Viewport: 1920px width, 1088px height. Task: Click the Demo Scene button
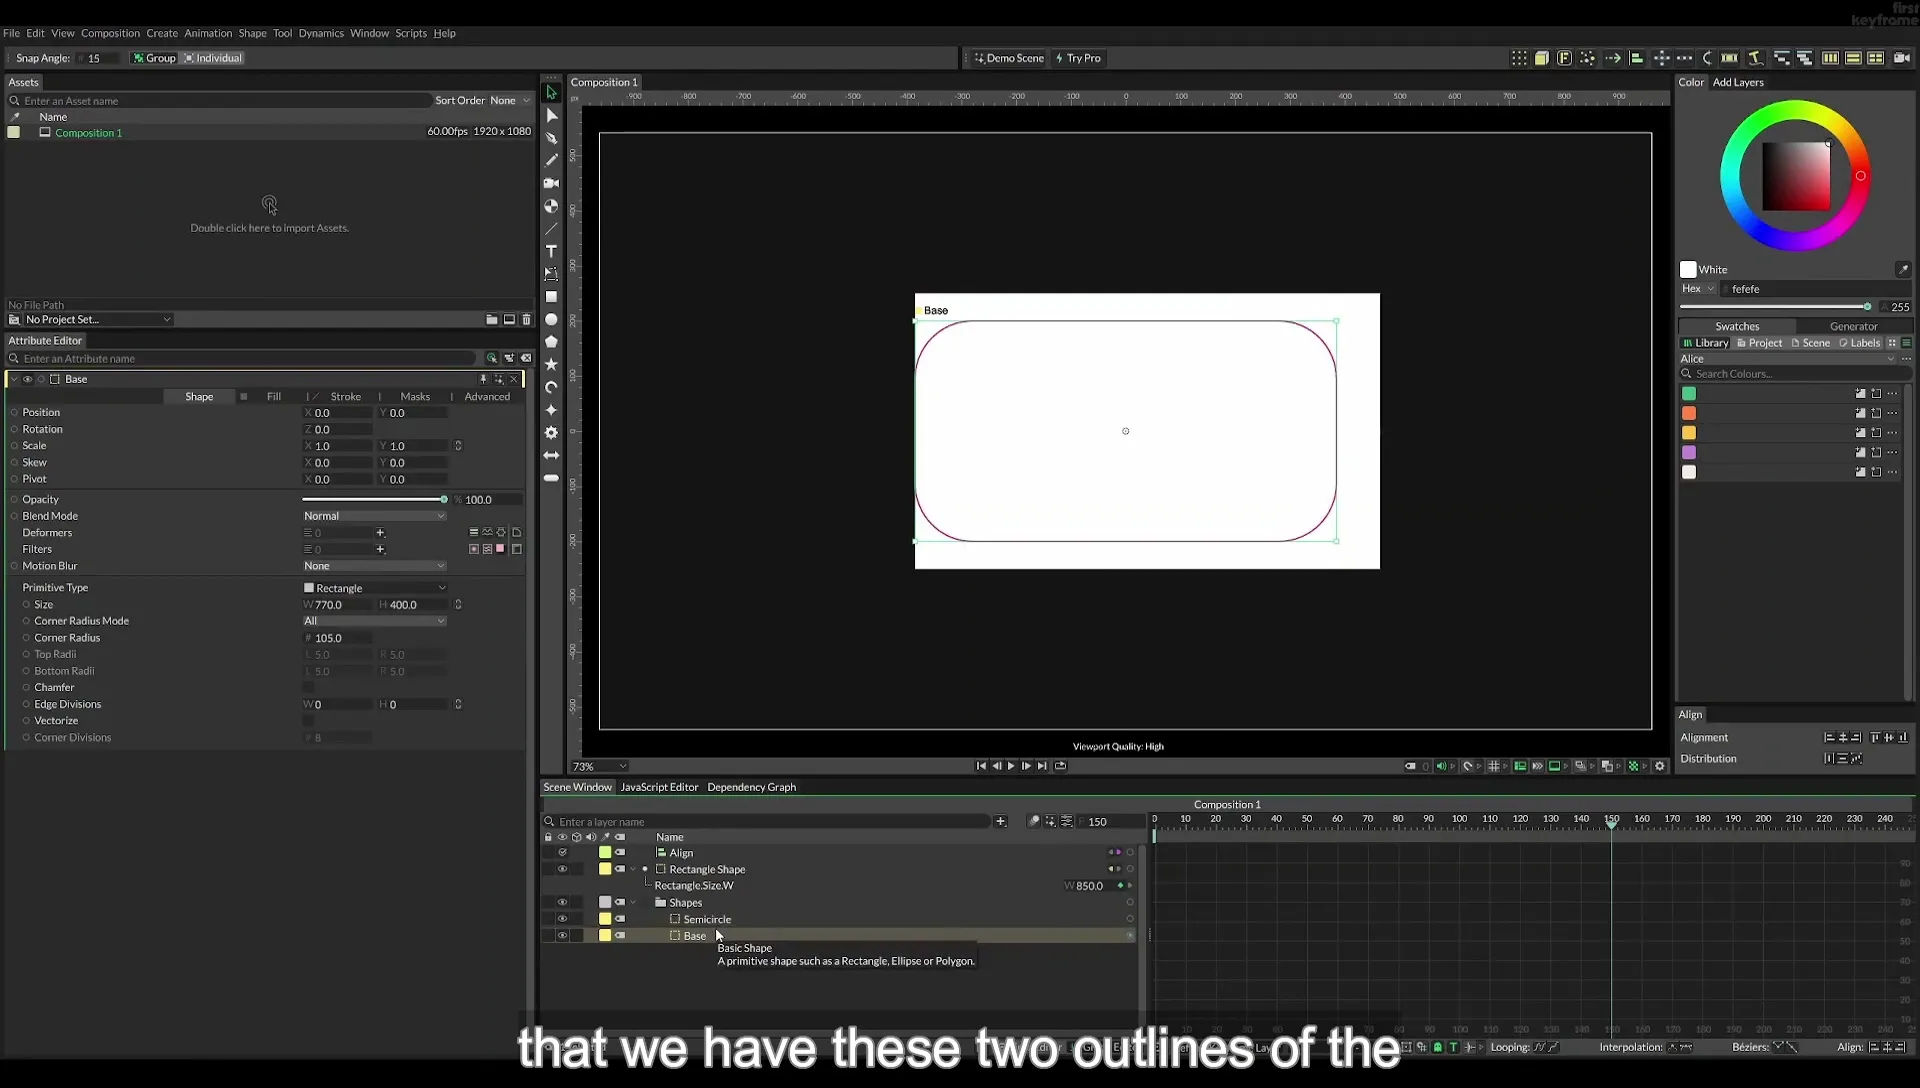1008,58
